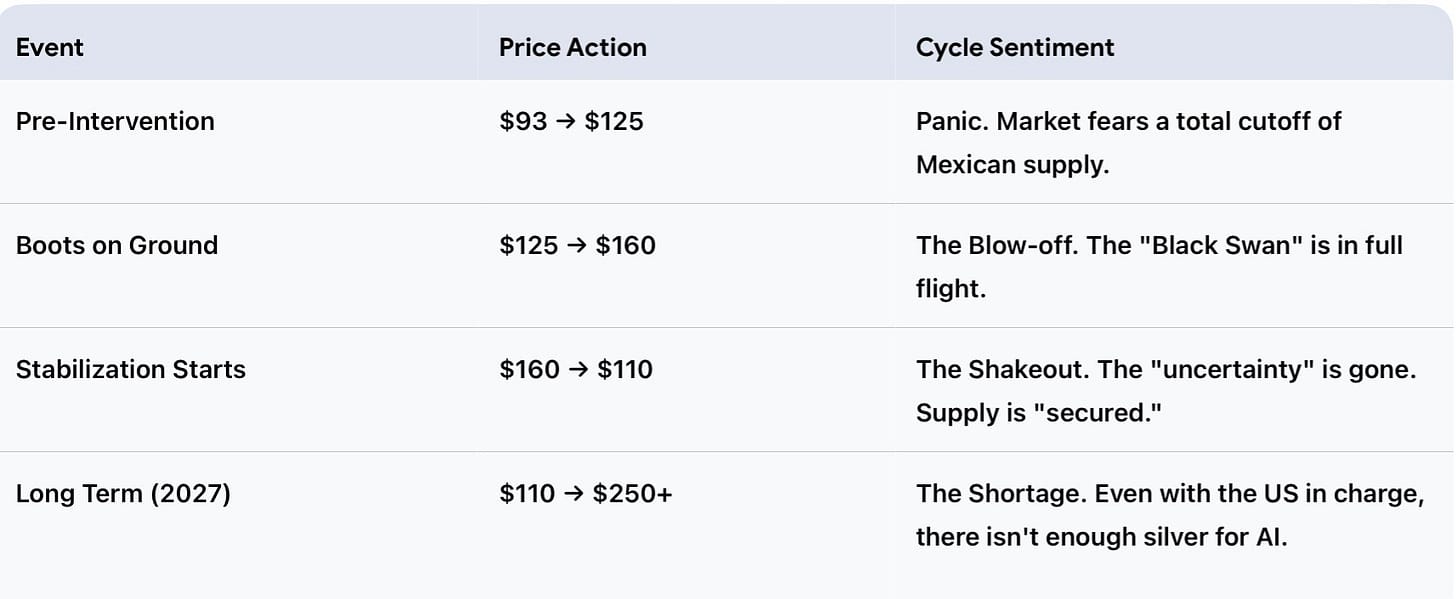
Task: Select the Panic sentiment about Mexican supply
Action: point(1128,142)
